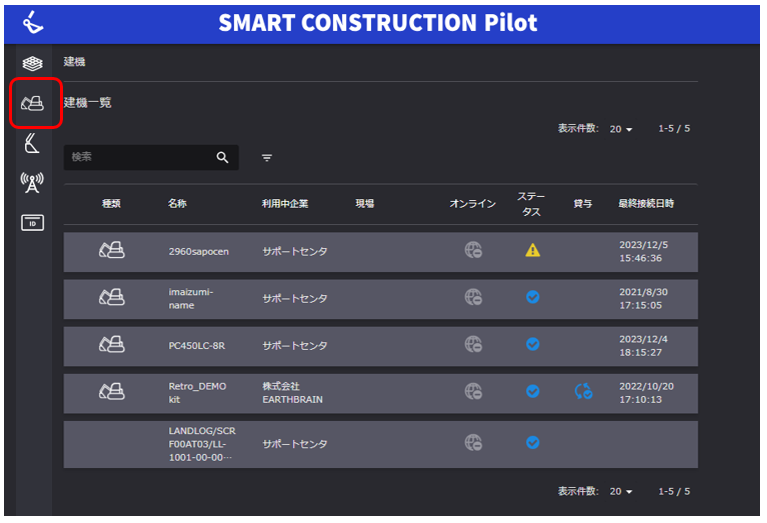Click date 2021/8/30 17:15:05
This screenshot has height=523, width=767.
pyautogui.click(x=644, y=299)
